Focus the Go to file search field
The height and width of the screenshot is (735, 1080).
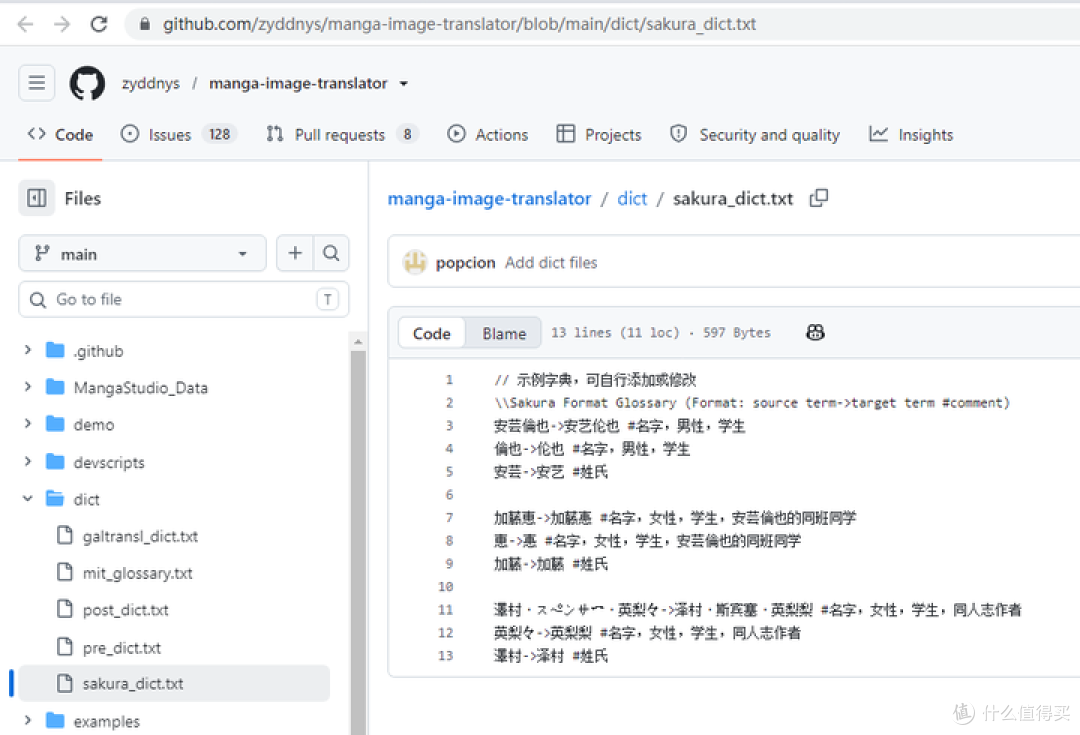183,300
